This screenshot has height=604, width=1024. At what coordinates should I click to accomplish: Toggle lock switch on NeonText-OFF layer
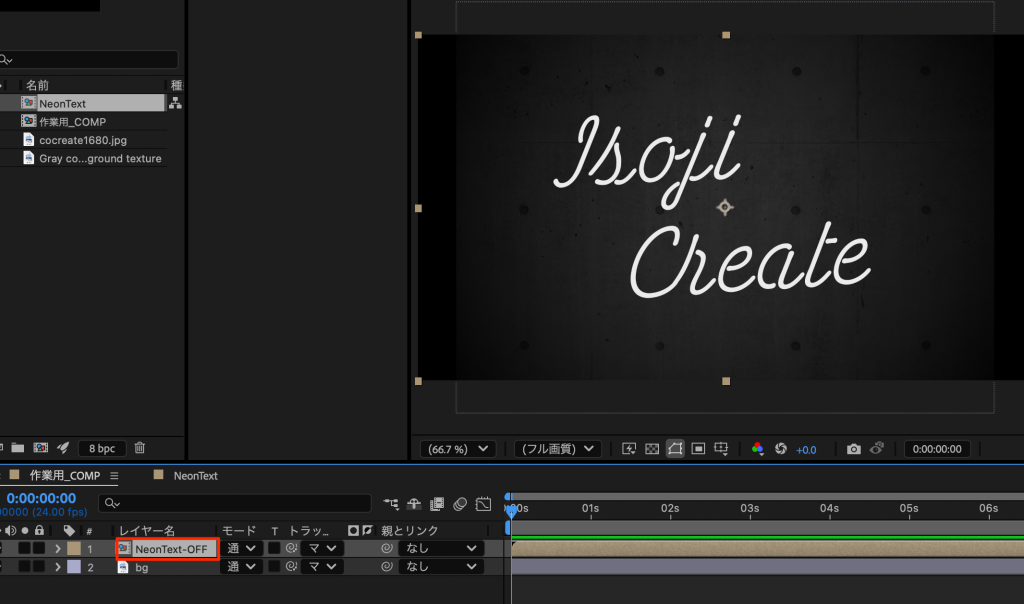click(x=39, y=548)
